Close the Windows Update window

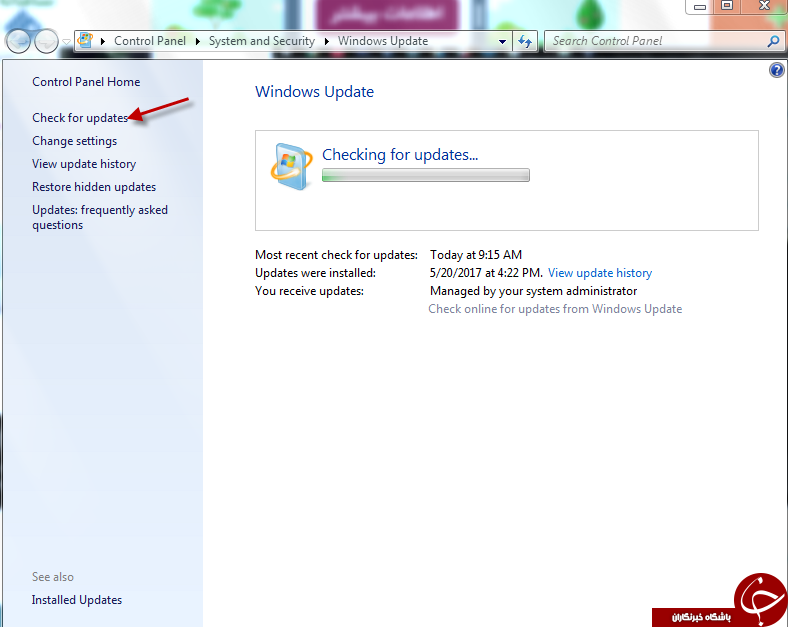click(764, 6)
